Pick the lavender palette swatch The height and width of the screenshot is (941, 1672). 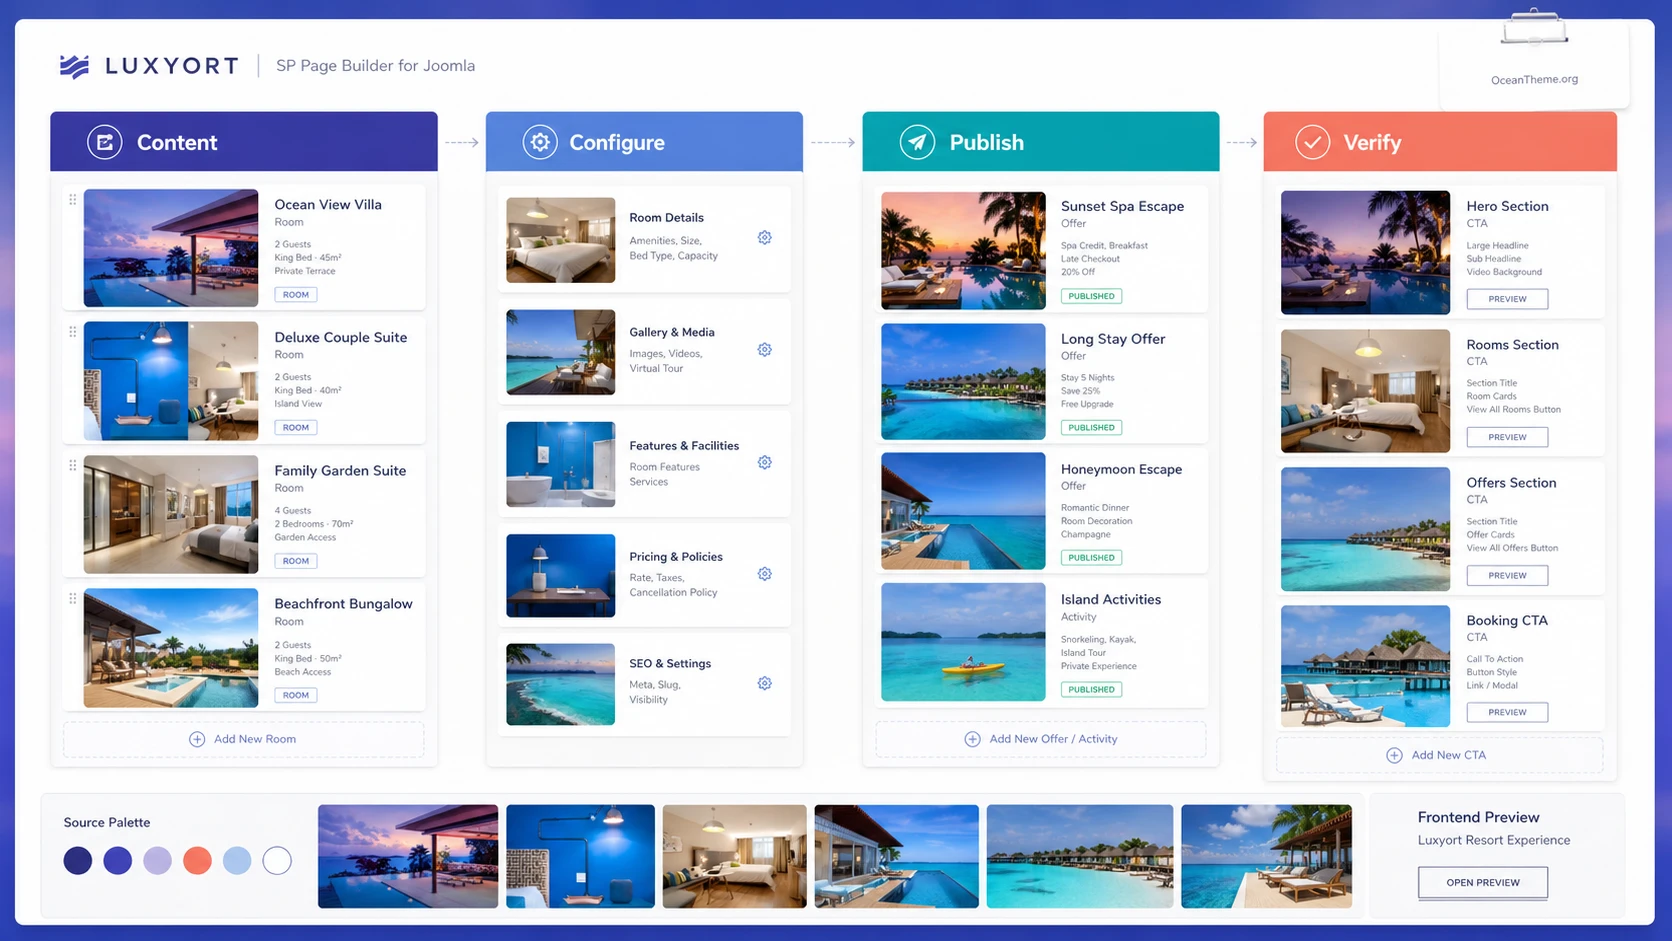157,860
